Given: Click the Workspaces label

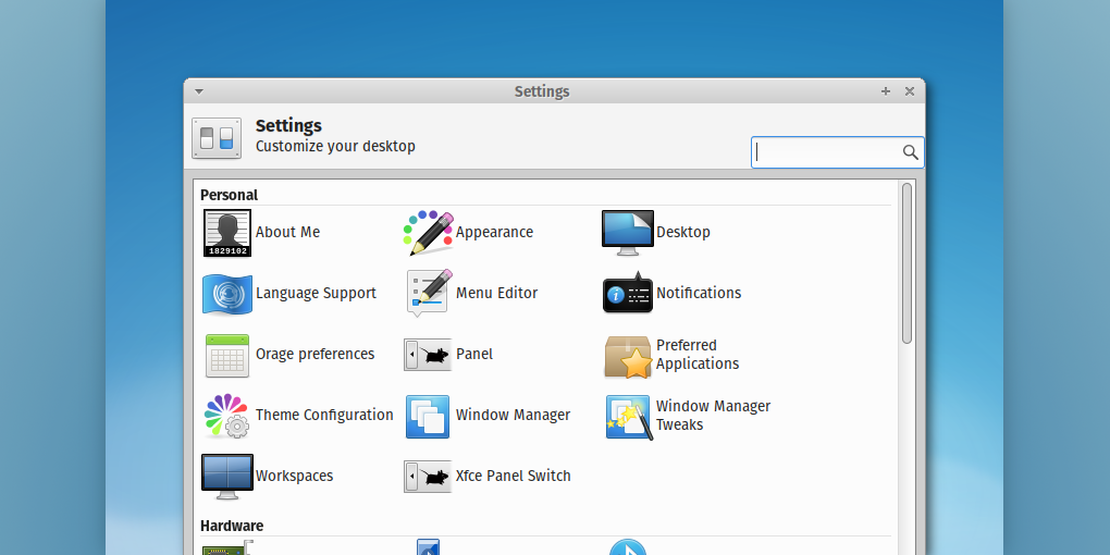Looking at the screenshot, I should 294,476.
